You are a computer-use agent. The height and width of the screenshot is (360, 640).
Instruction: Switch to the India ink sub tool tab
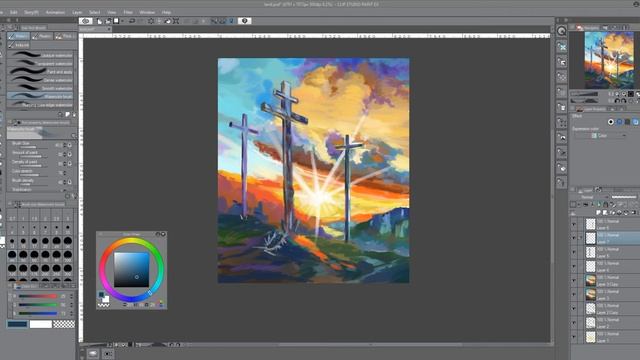coord(19,45)
